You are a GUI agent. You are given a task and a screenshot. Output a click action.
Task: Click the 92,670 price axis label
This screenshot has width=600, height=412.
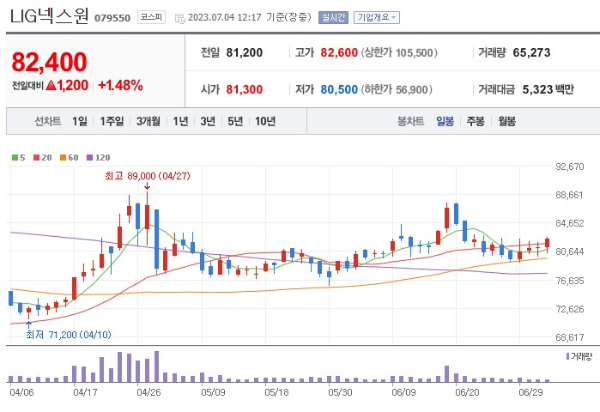coord(570,167)
